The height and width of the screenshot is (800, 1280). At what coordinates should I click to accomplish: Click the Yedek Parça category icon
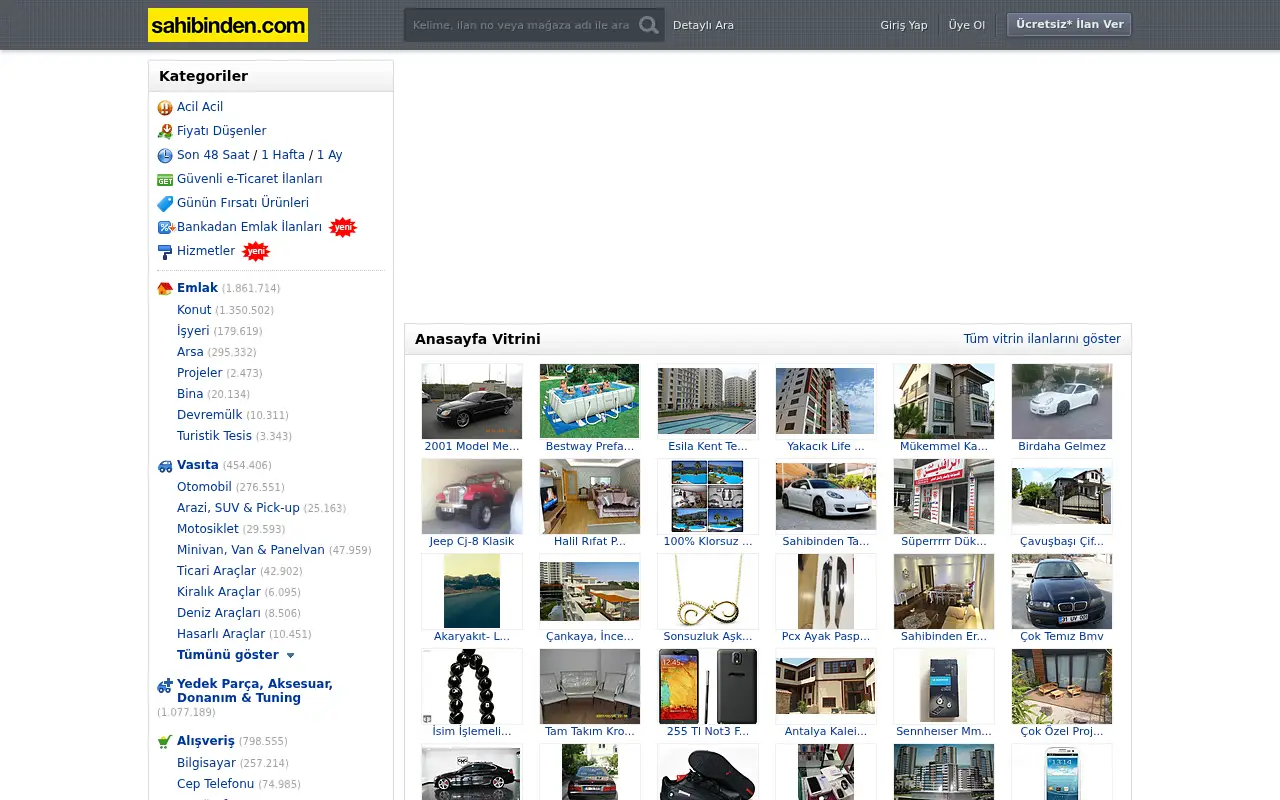[165, 687]
